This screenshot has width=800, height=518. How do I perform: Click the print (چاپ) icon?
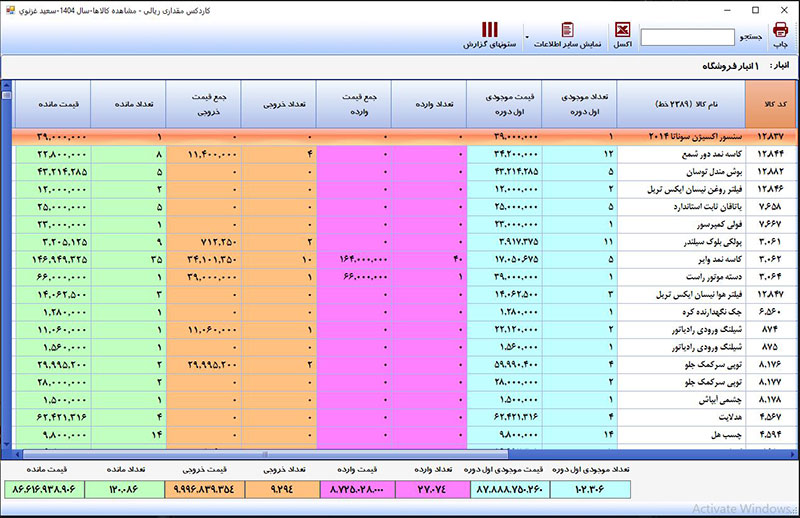[780, 30]
